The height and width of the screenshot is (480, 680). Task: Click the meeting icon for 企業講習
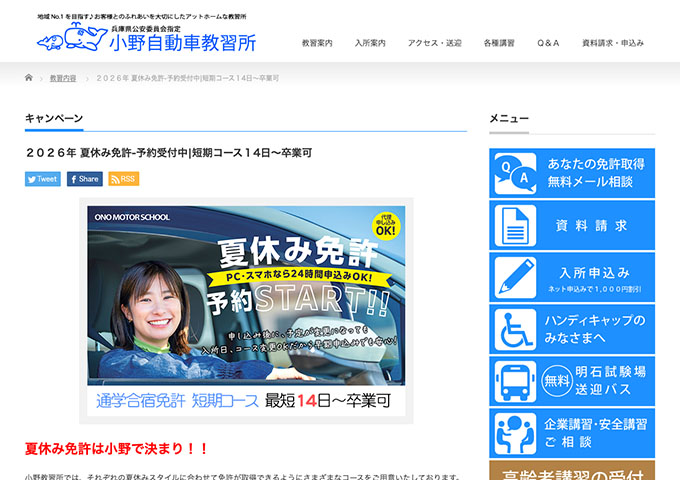(x=515, y=434)
